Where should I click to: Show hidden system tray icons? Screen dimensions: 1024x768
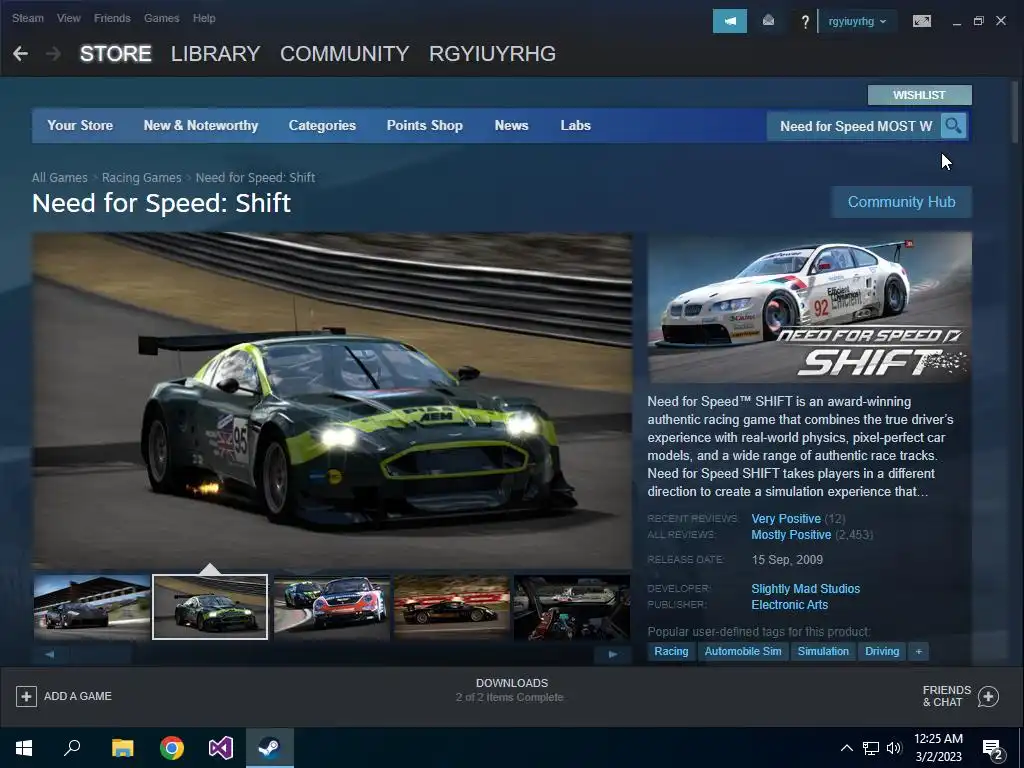click(846, 748)
